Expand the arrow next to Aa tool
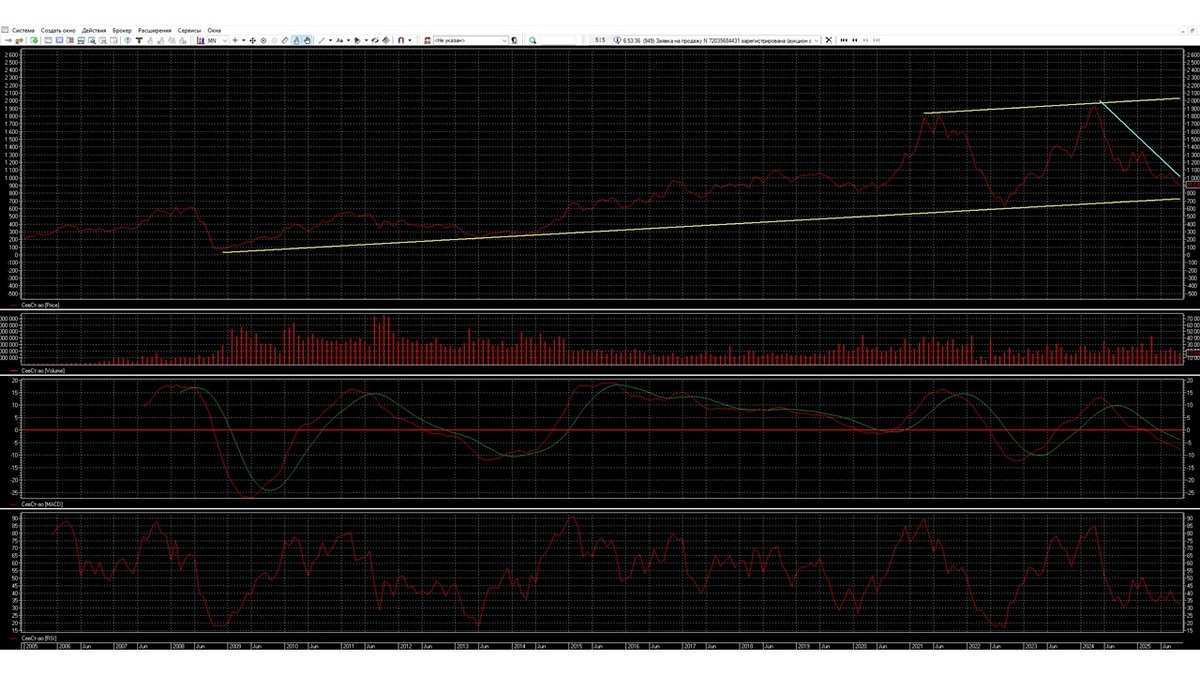The width and height of the screenshot is (1200, 675). pos(347,40)
